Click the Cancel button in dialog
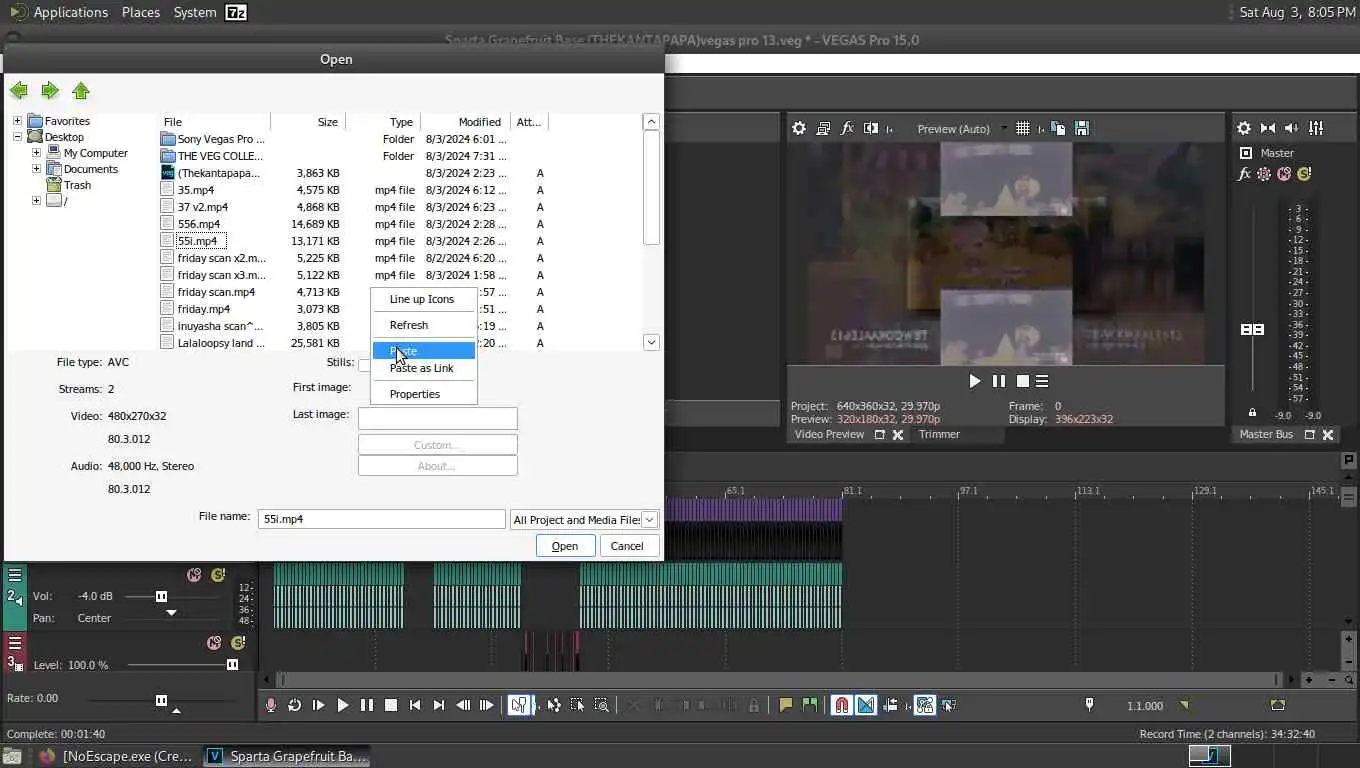 [x=627, y=546]
